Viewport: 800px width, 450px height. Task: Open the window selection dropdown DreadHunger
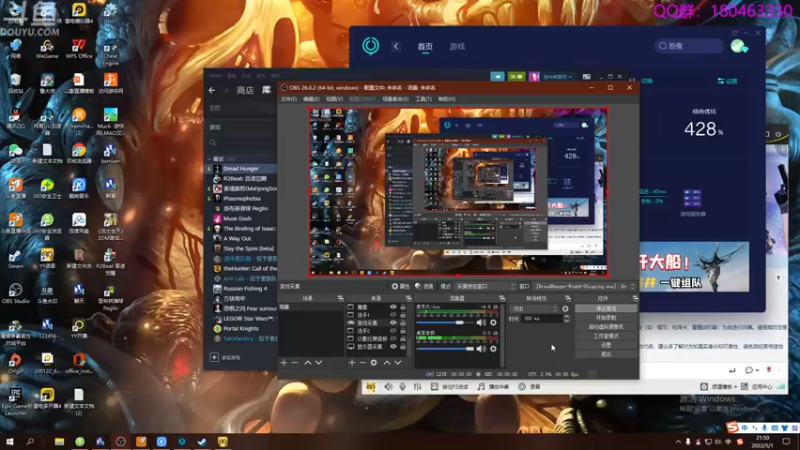[585, 286]
